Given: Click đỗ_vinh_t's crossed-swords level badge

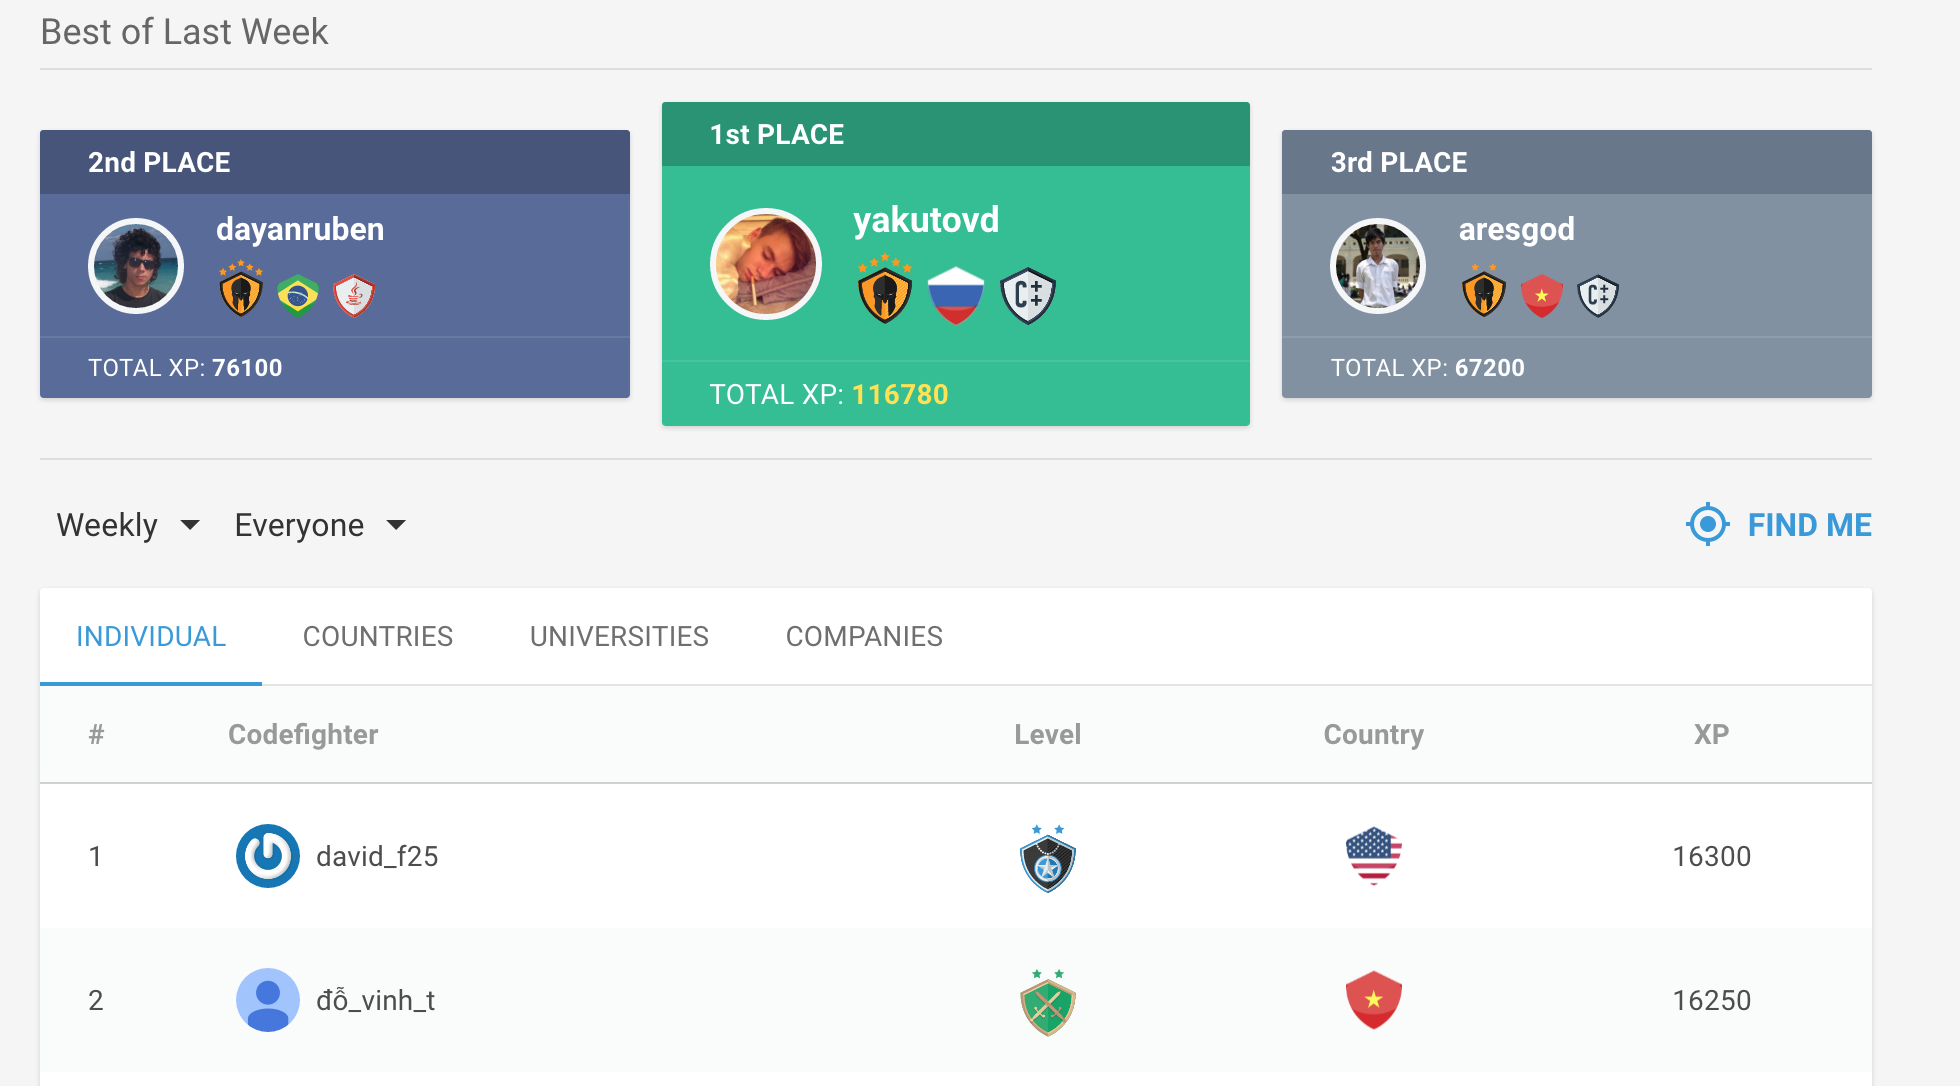Looking at the screenshot, I should coord(1047,1003).
